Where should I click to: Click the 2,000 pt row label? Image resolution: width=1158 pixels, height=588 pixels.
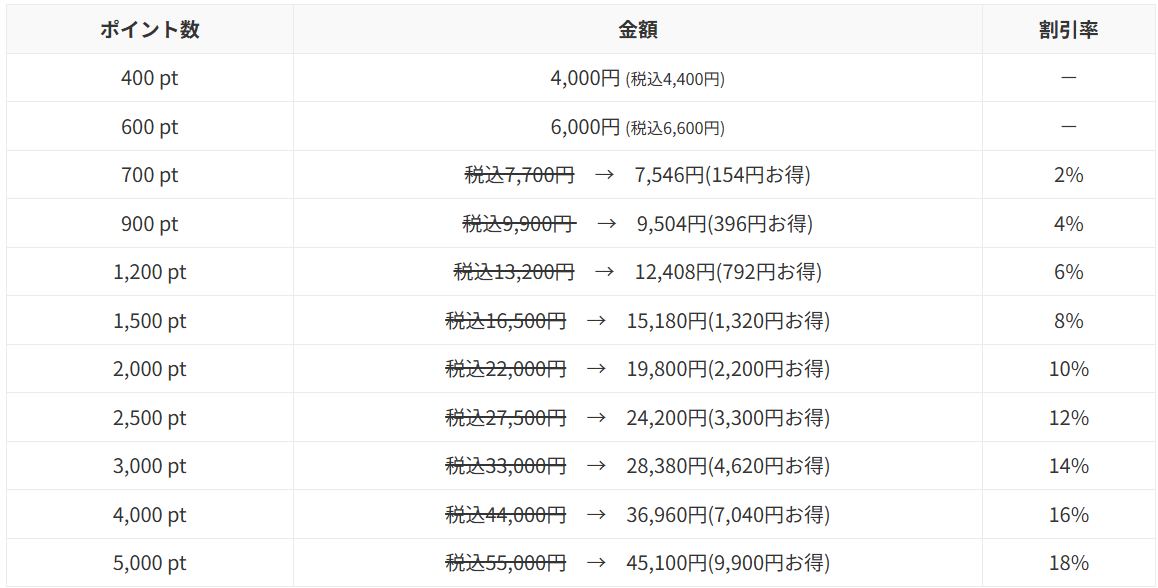click(x=150, y=369)
